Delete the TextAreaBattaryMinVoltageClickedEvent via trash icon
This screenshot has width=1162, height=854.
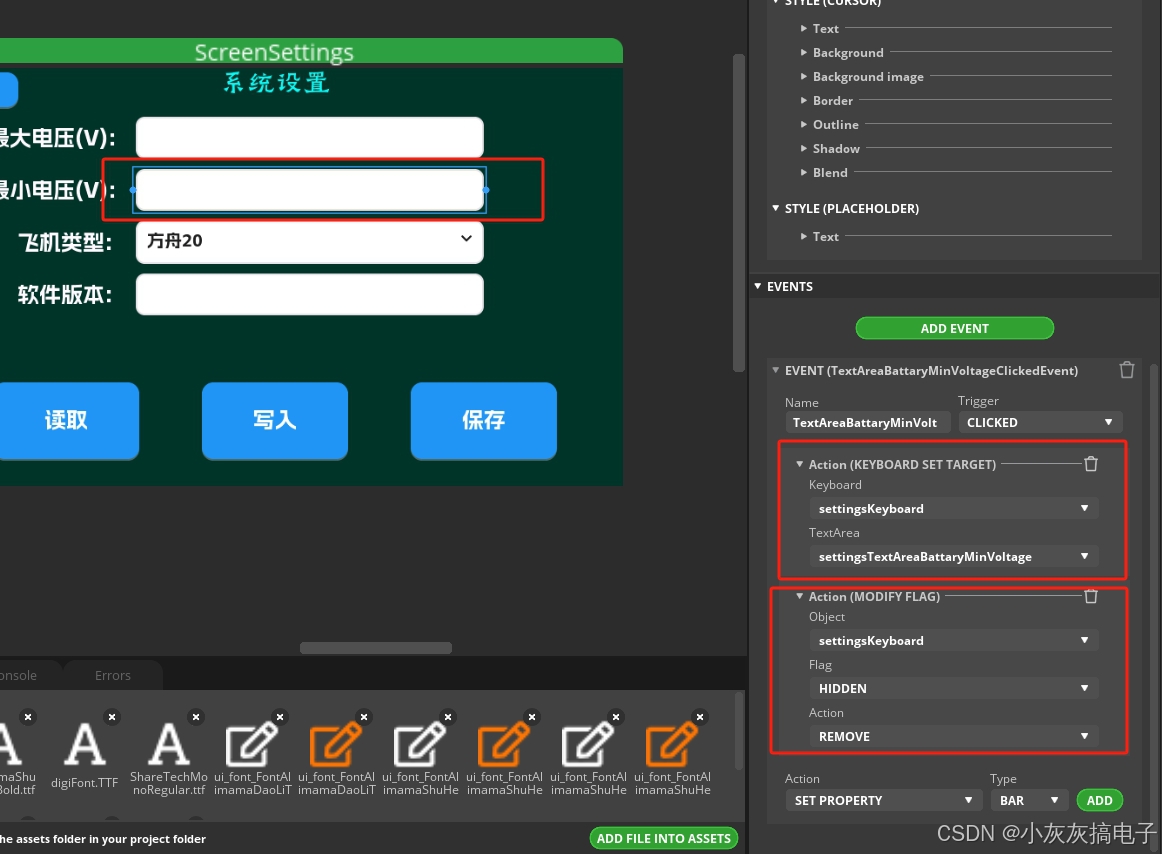(x=1127, y=370)
